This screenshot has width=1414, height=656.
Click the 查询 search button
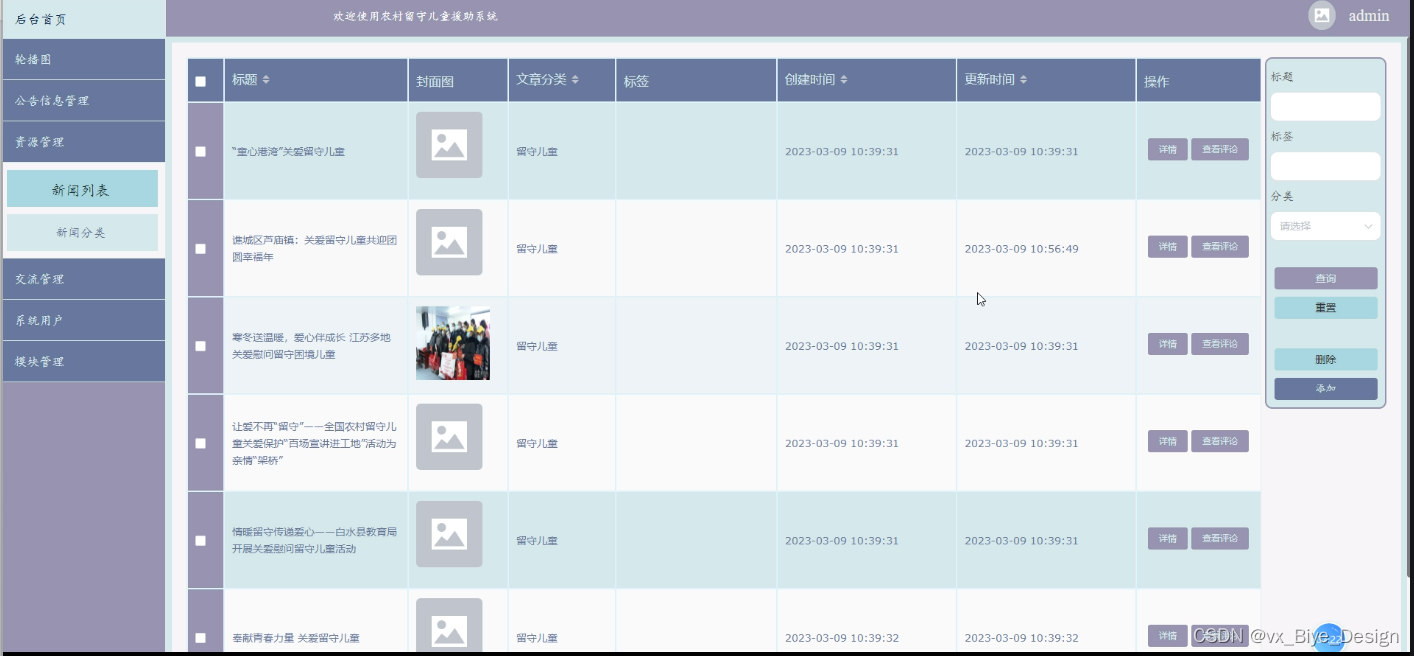(x=1325, y=278)
